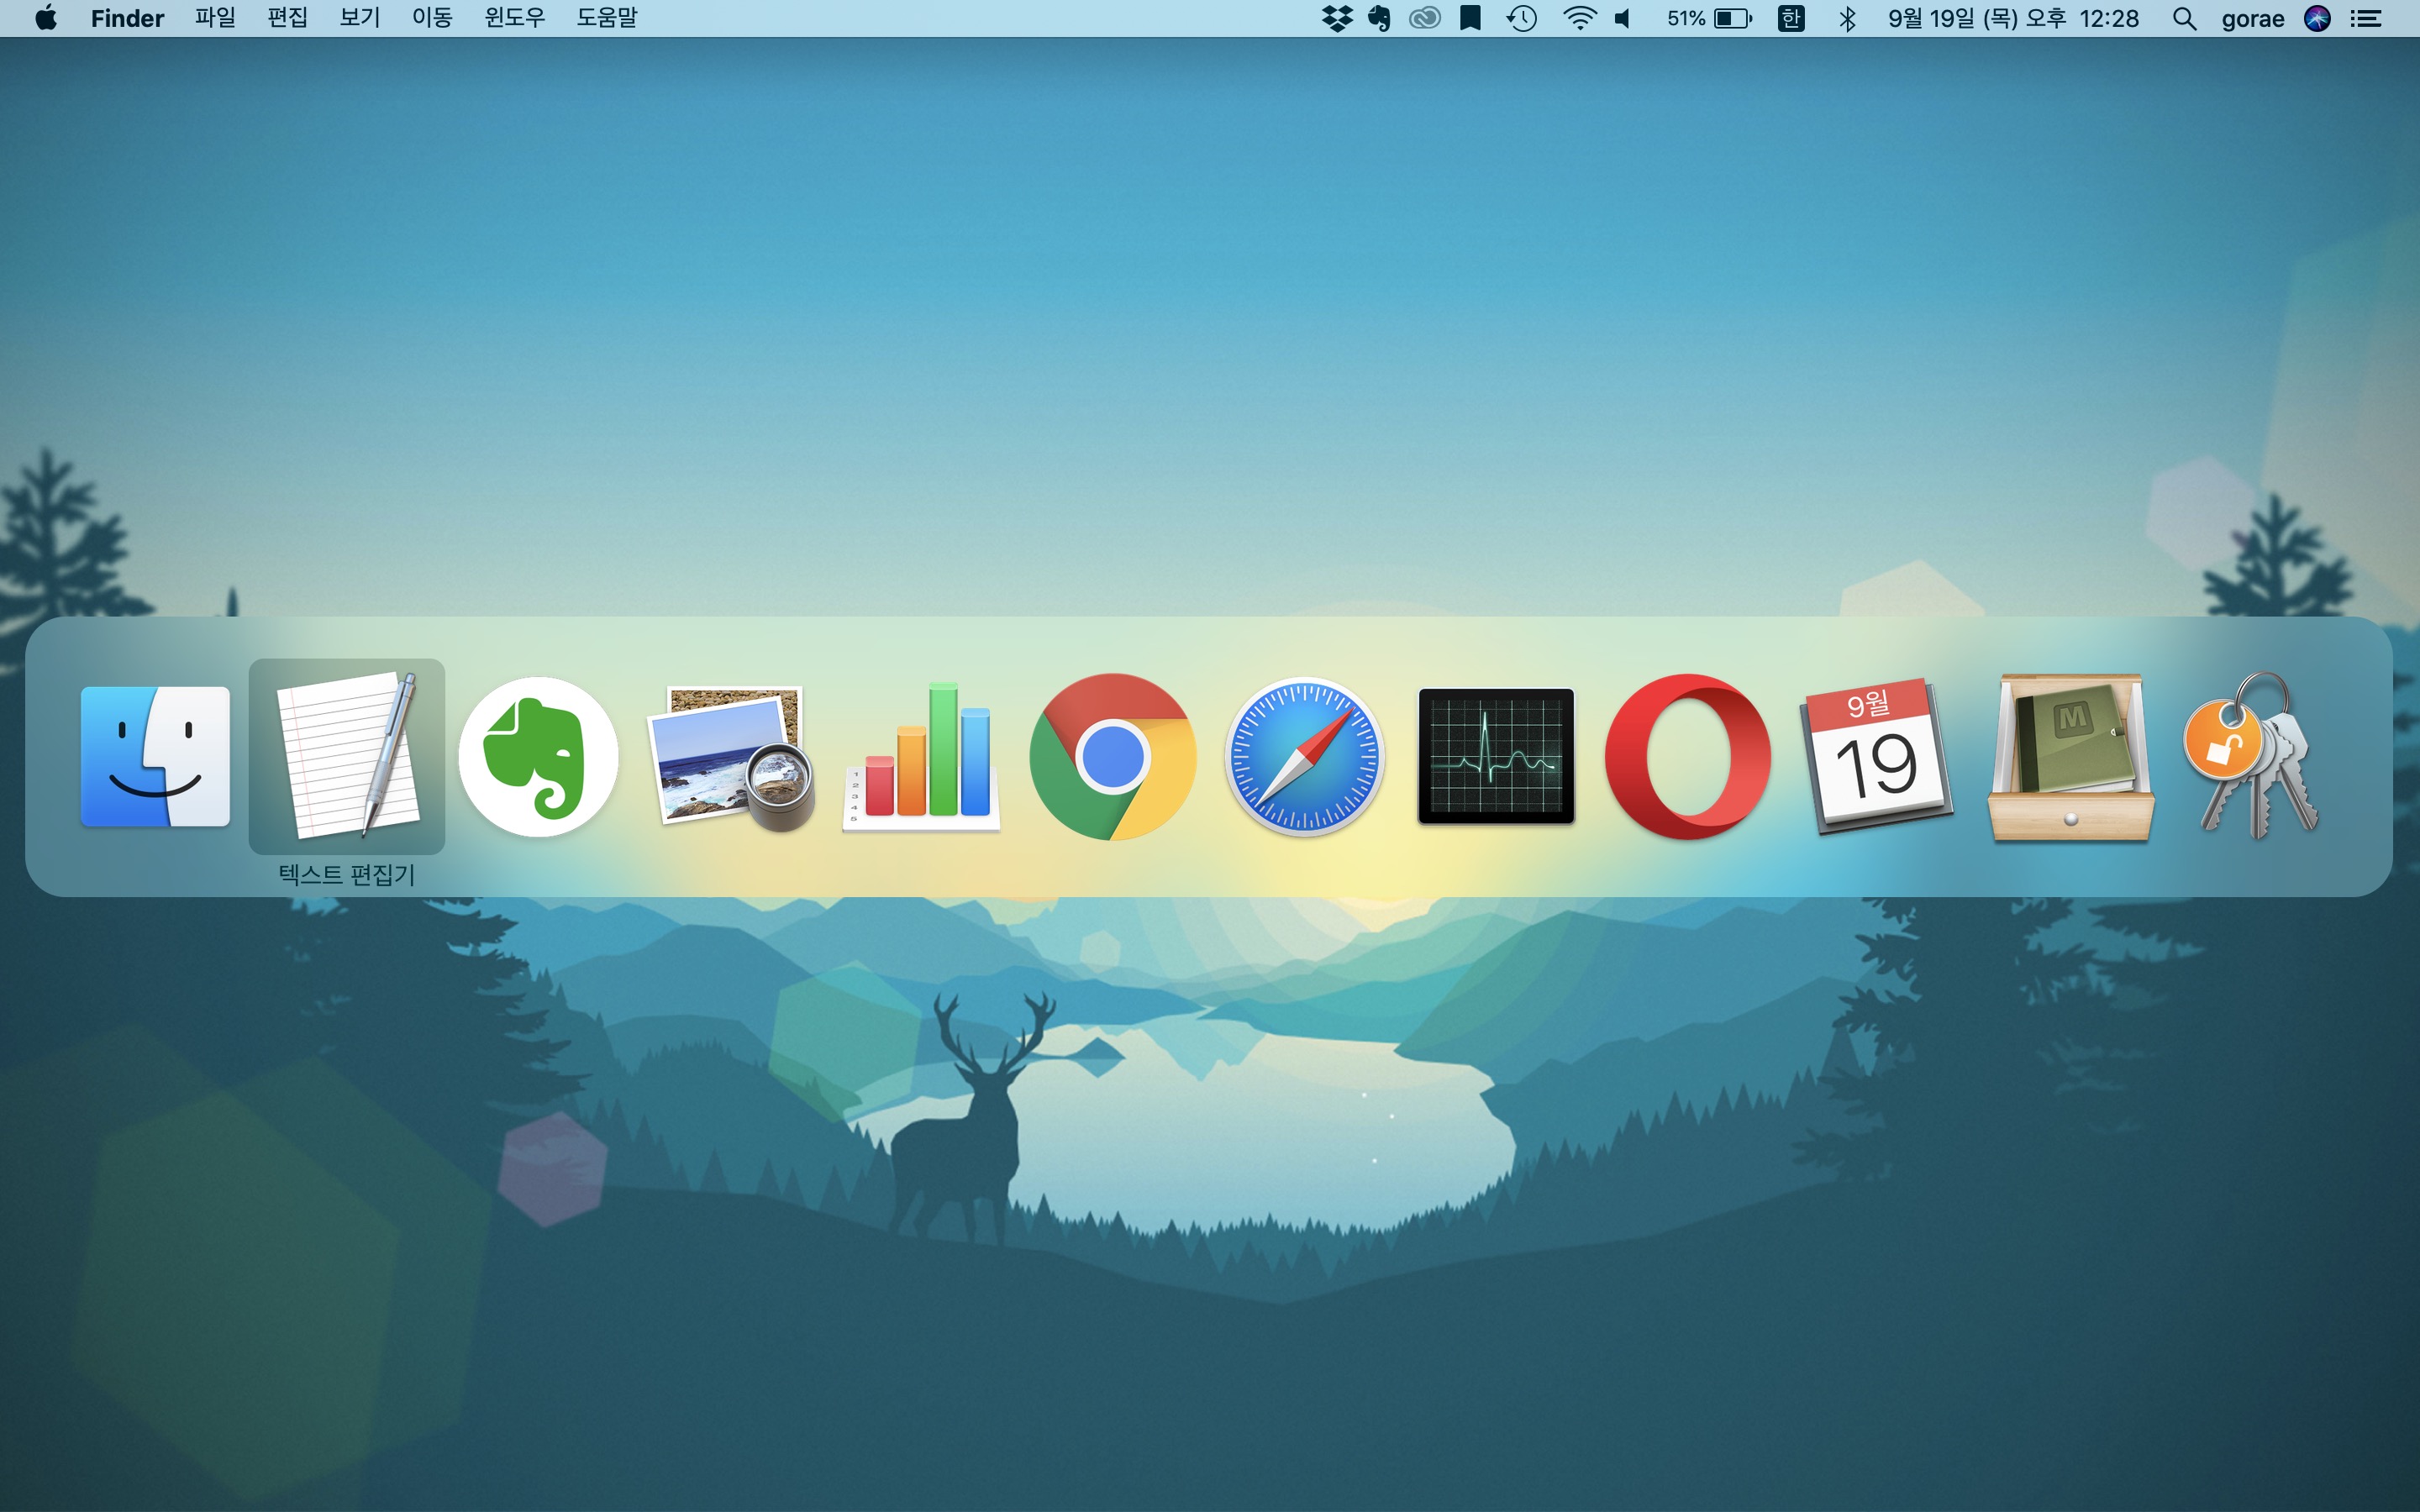The height and width of the screenshot is (1512, 2420).
Task: Switch to the Numbers chart icon
Action: [x=921, y=758]
